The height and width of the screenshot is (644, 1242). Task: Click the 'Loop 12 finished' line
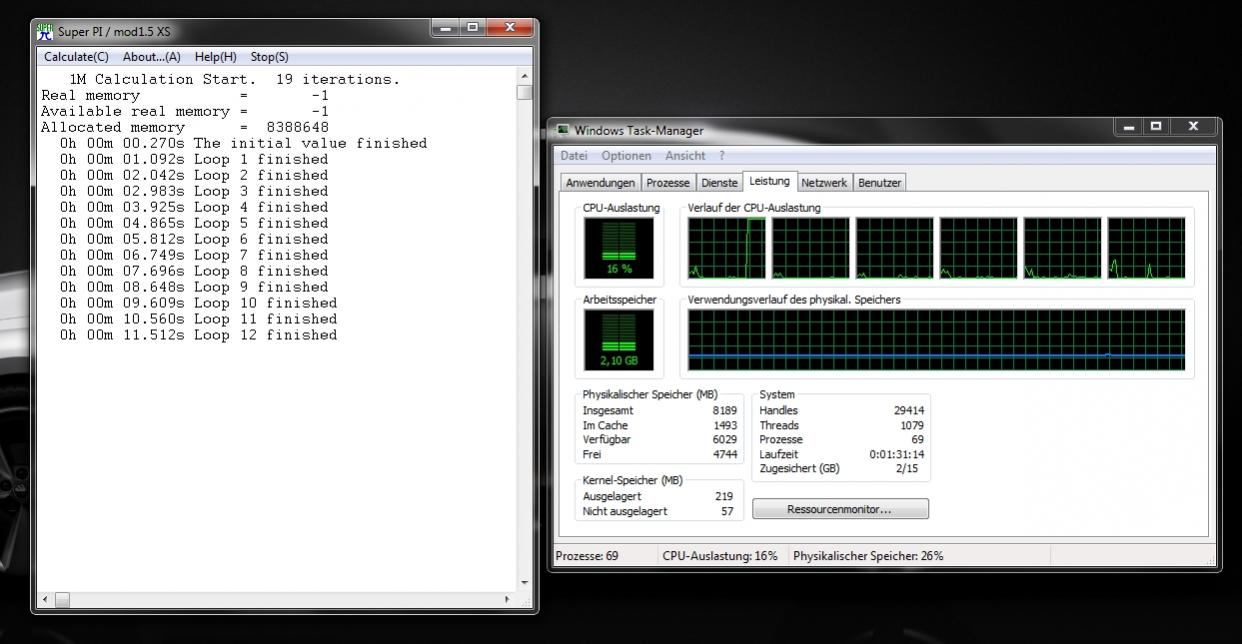click(198, 335)
